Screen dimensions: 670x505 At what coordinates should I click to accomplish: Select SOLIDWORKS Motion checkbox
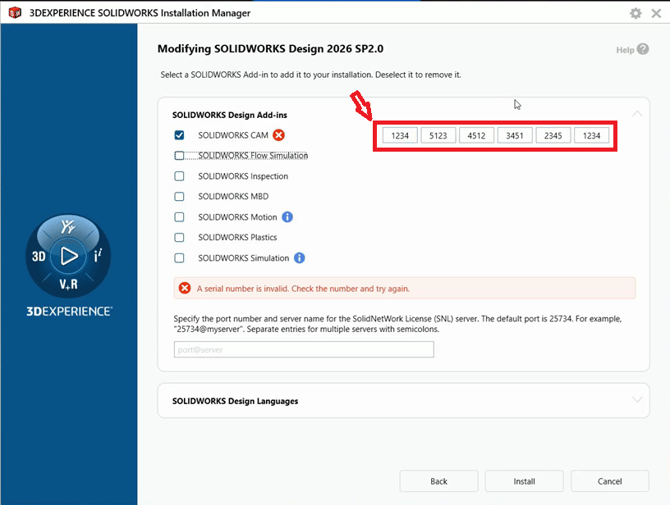179,217
